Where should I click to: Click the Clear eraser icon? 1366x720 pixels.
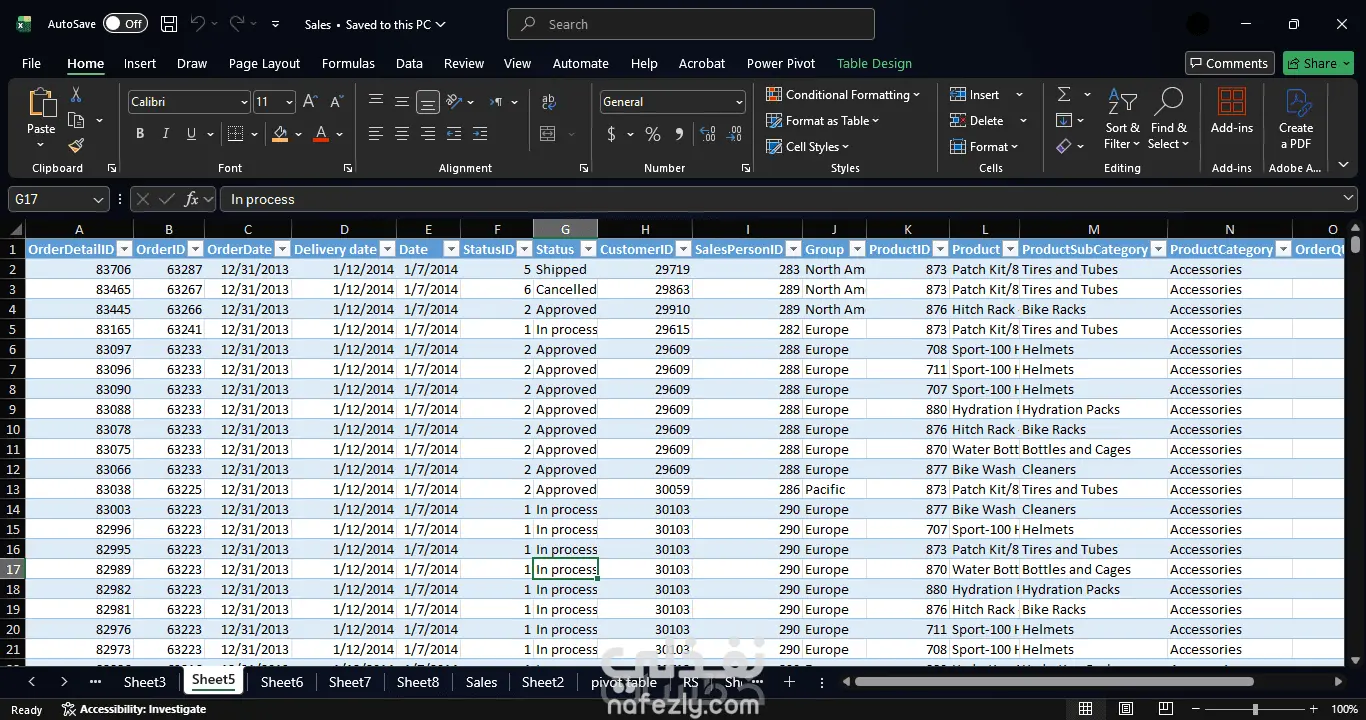coord(1064,146)
